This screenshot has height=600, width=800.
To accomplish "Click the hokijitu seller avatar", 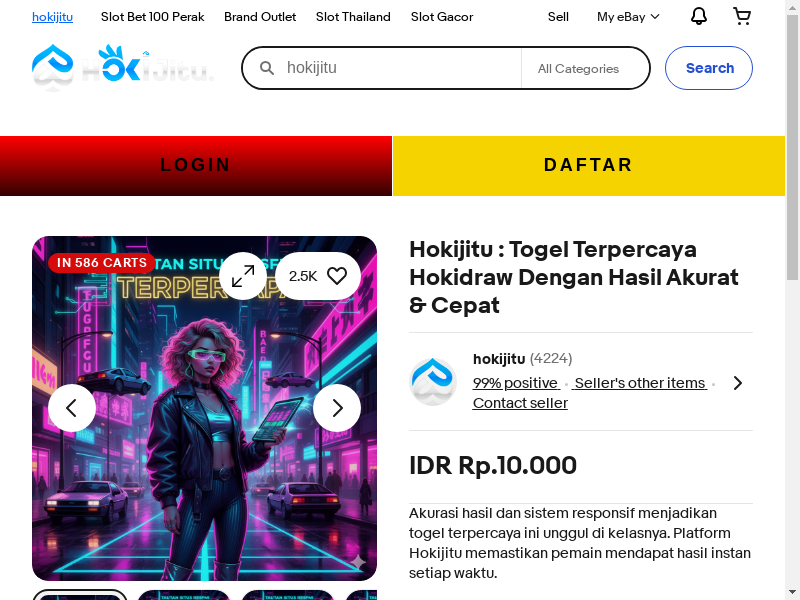I will pos(433,382).
